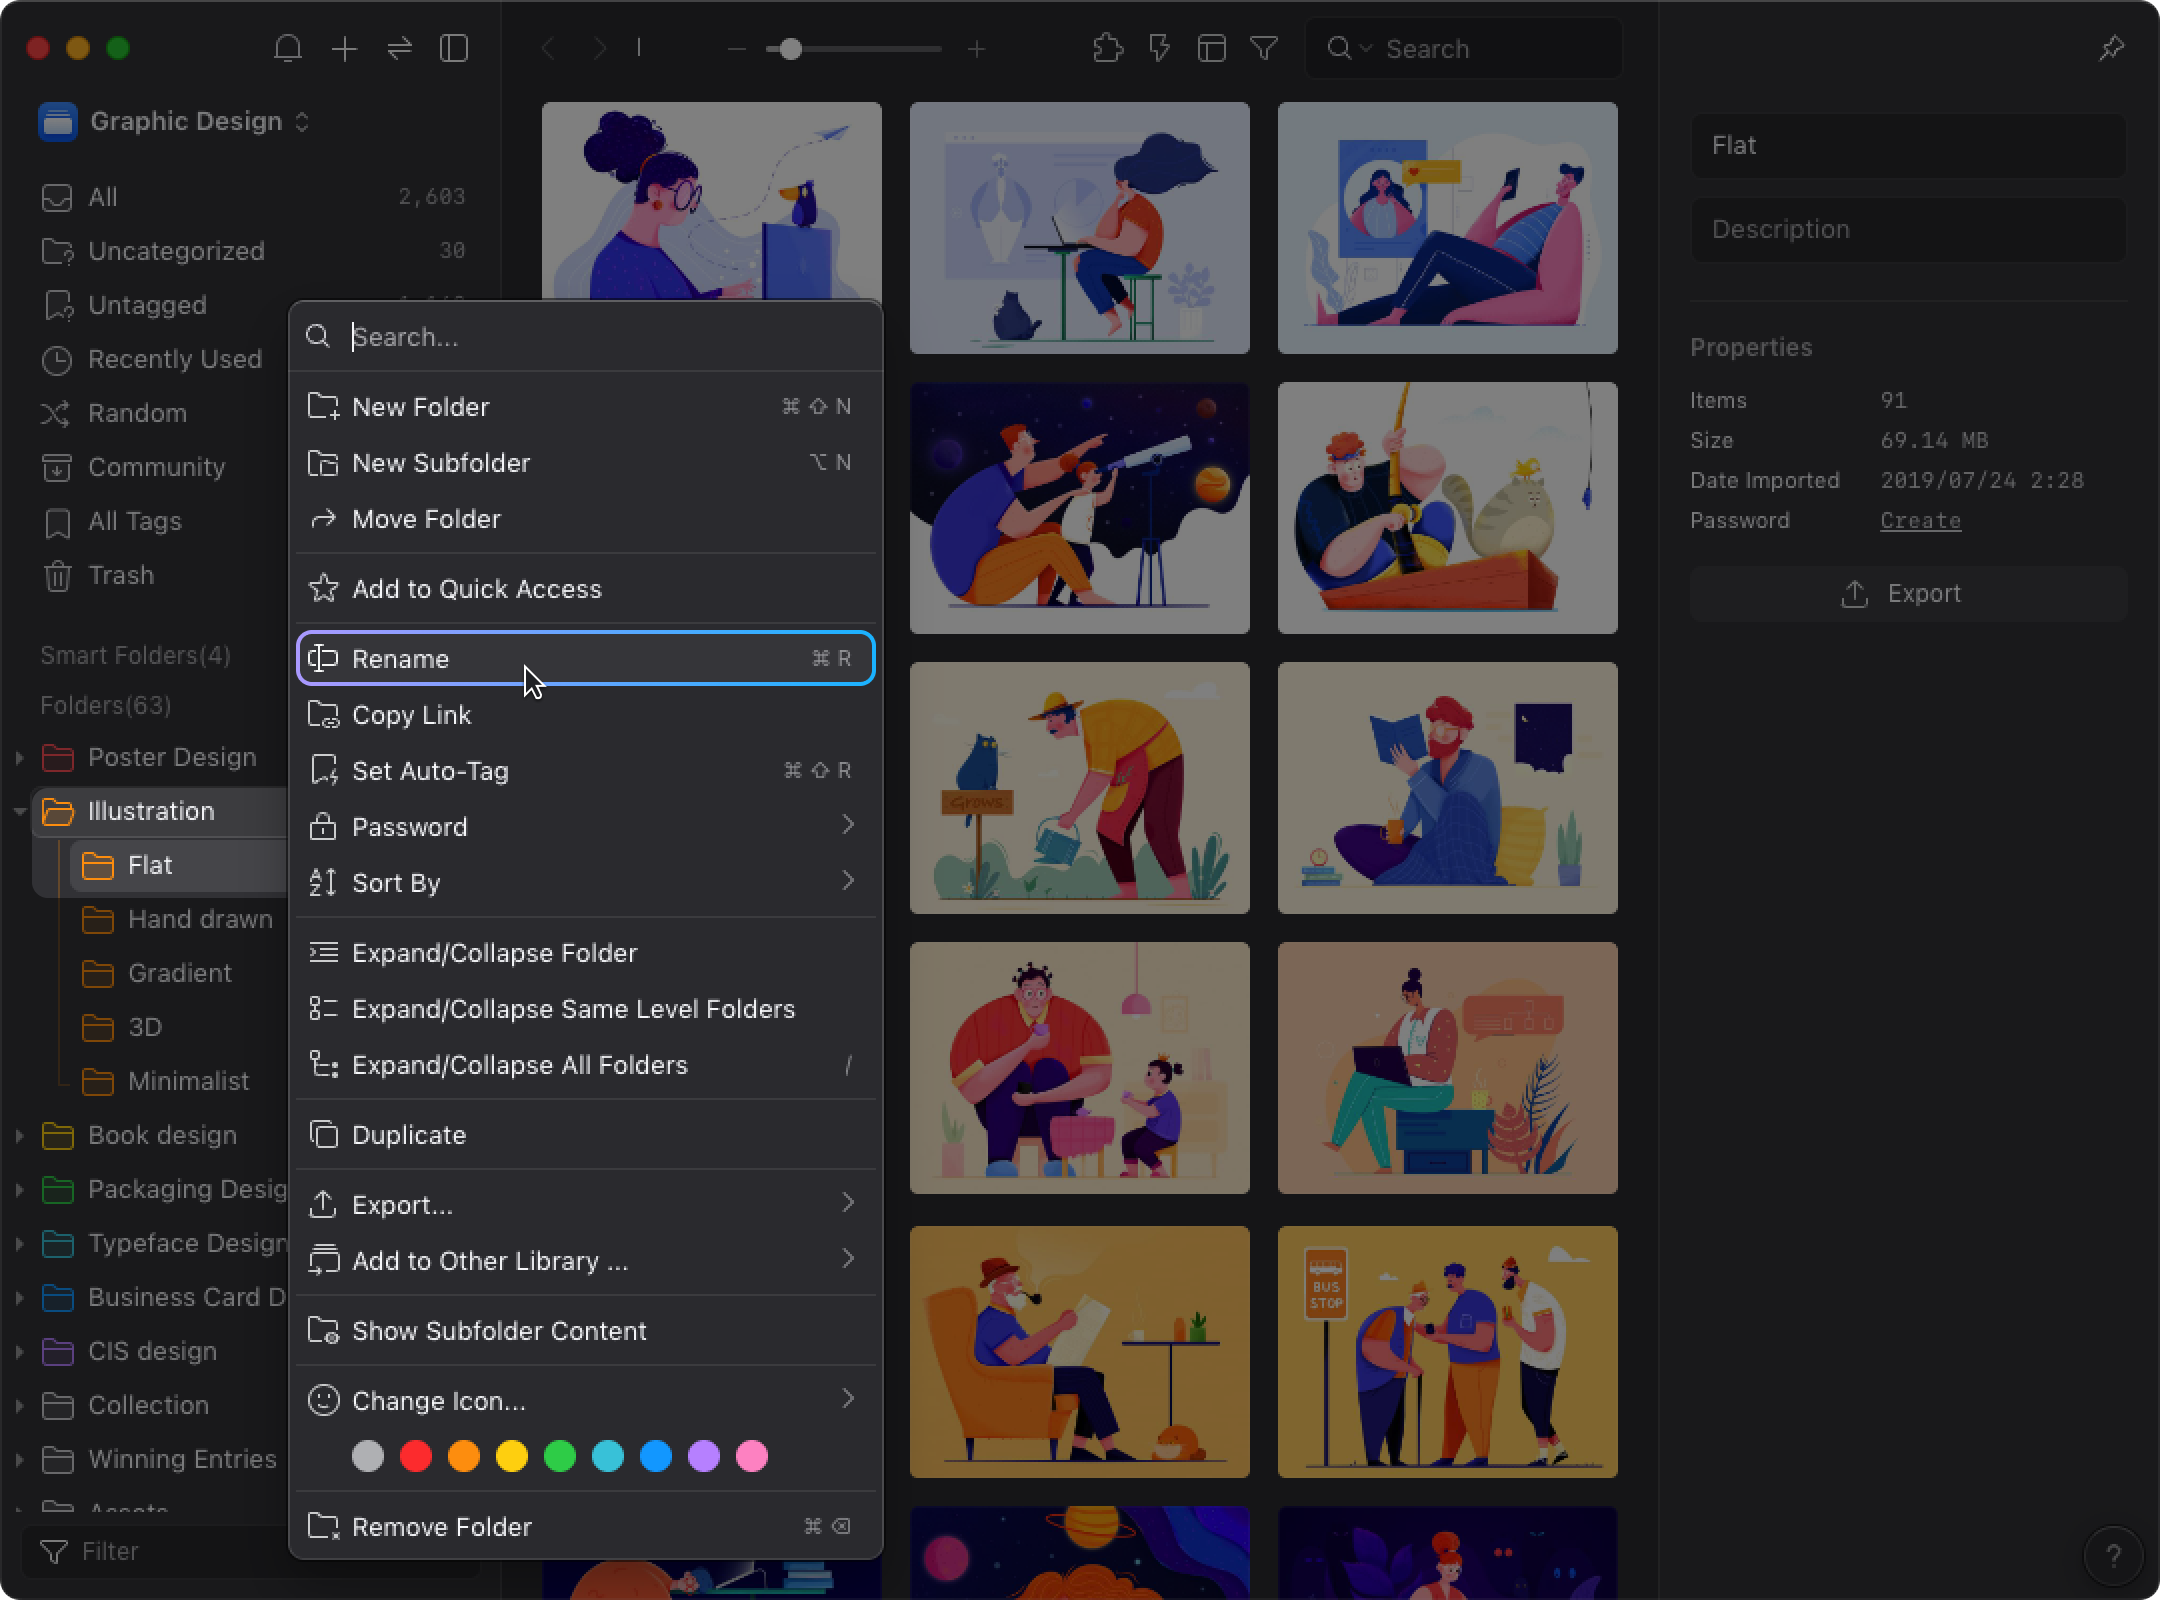Toggle Expand/Collapse All Folders

[x=521, y=1064]
